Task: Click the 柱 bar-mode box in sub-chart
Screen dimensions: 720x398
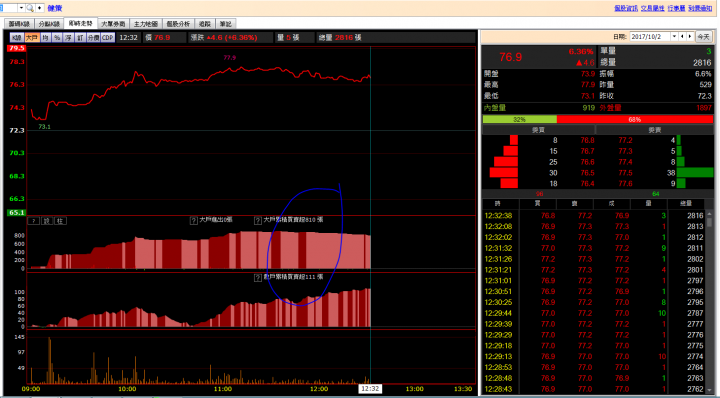Action: (60, 221)
